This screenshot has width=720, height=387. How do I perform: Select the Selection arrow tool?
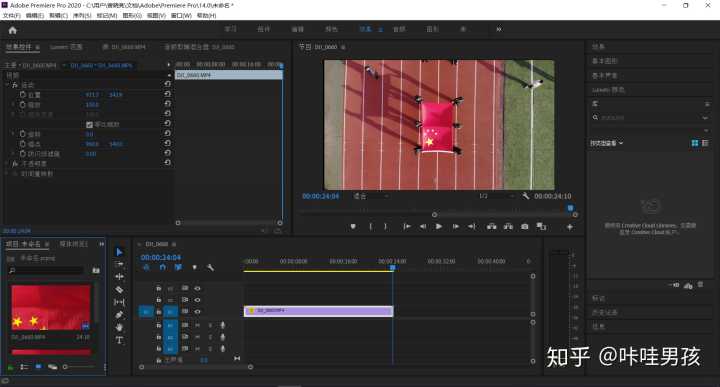pyautogui.click(x=119, y=252)
